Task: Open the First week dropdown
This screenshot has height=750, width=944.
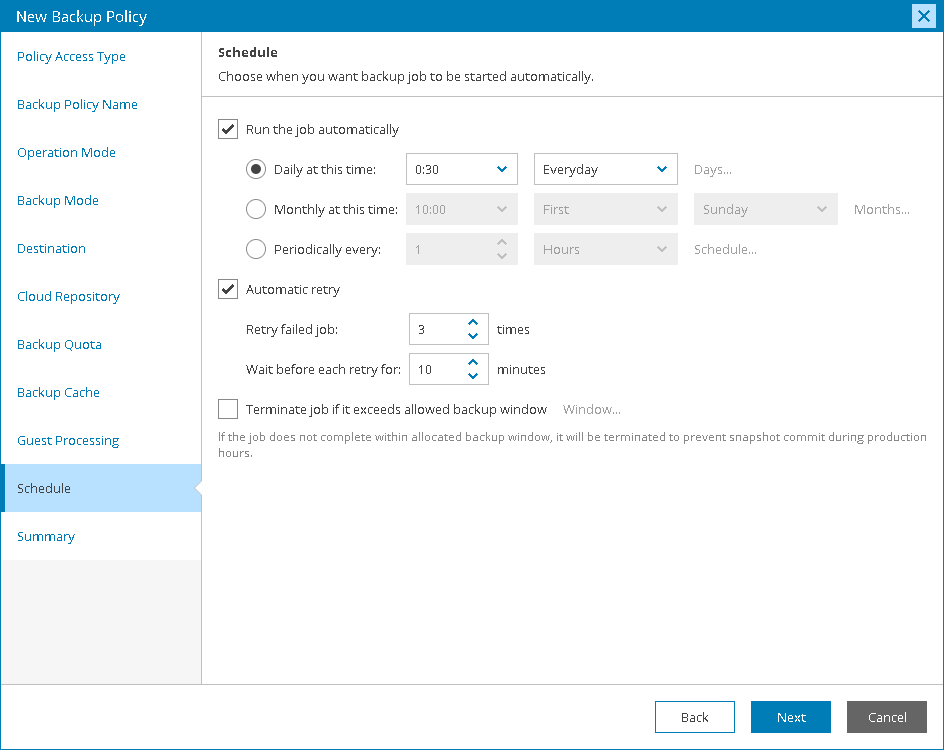Action: point(606,209)
